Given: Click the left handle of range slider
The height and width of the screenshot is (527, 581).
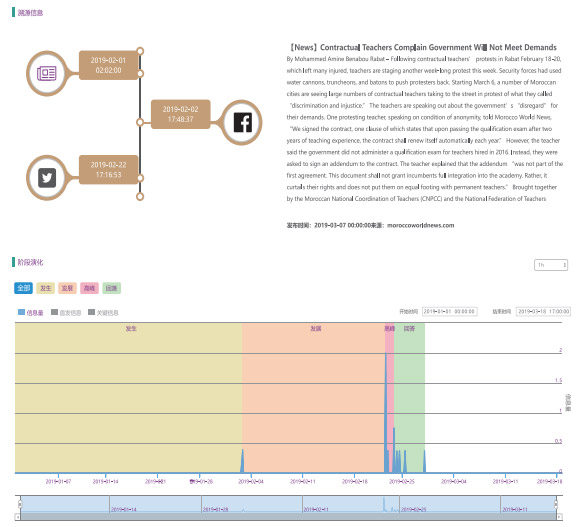Looking at the screenshot, I should pos(20,504).
